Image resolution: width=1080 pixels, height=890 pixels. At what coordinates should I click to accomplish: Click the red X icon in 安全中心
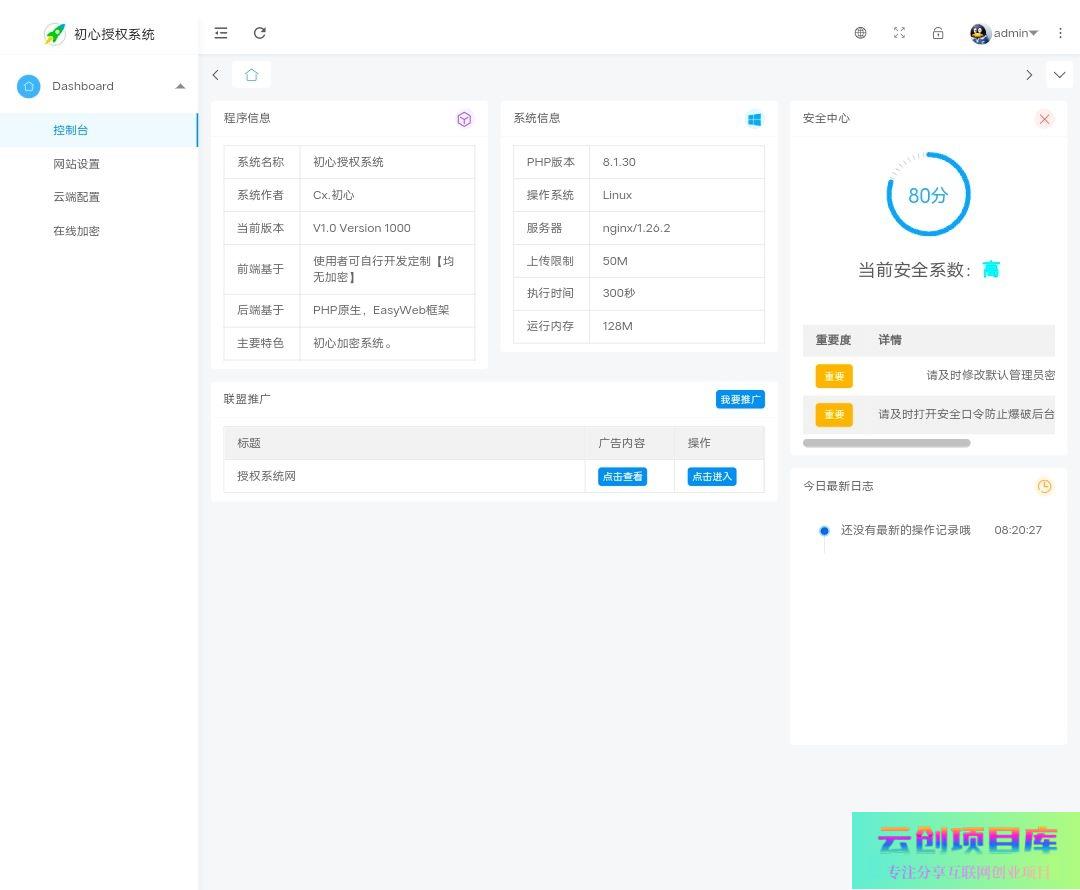(x=1044, y=119)
